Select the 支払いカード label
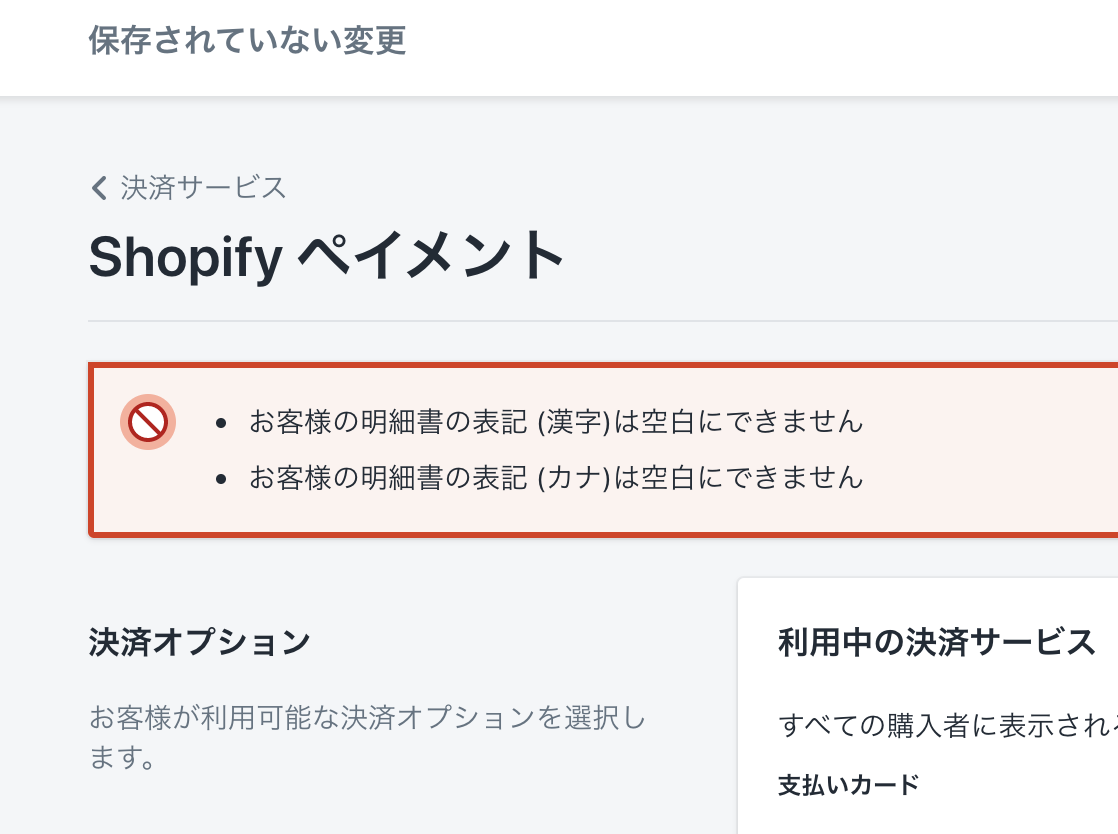 (848, 785)
